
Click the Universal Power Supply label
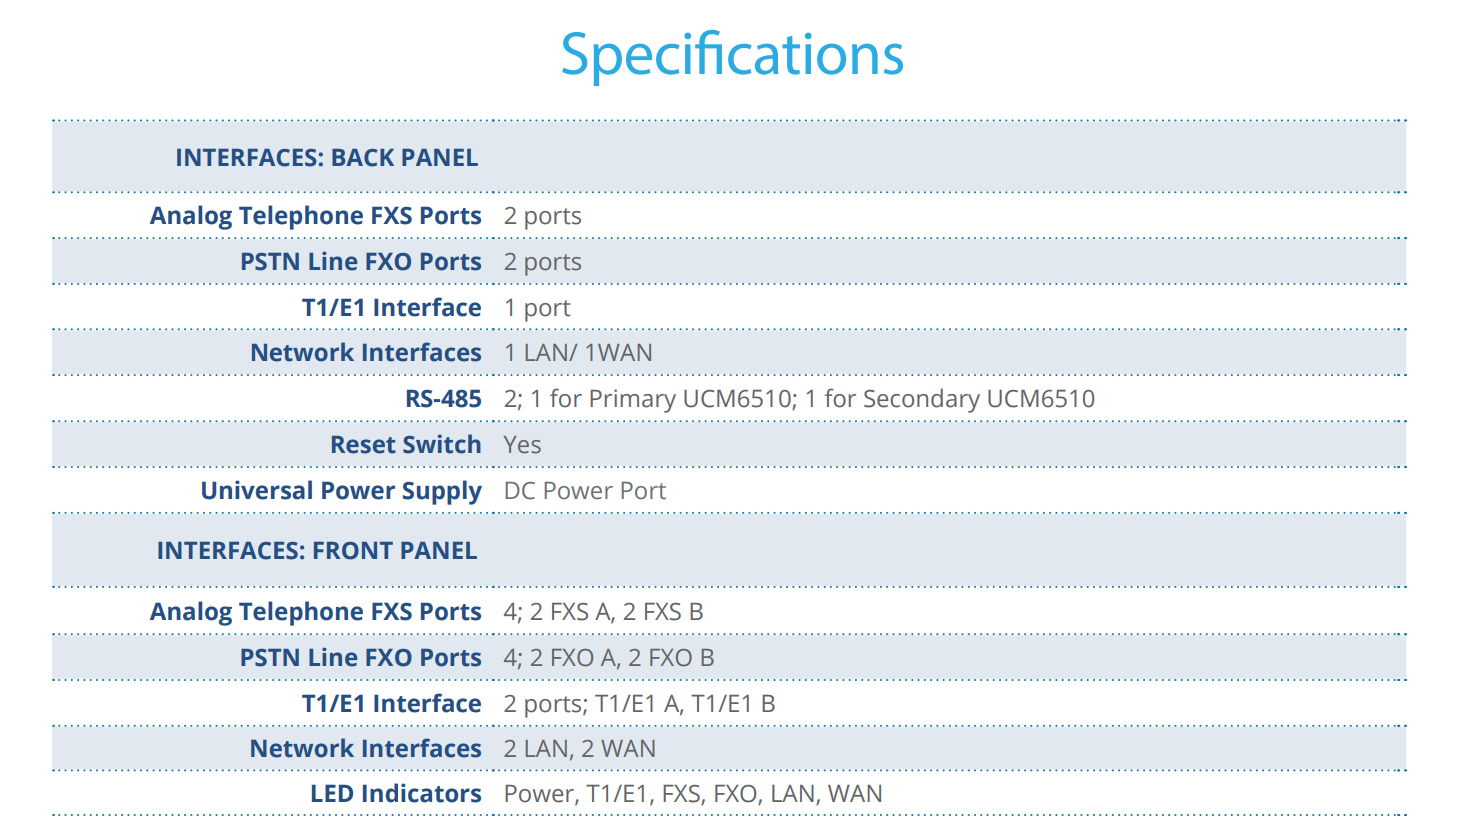[x=341, y=491]
